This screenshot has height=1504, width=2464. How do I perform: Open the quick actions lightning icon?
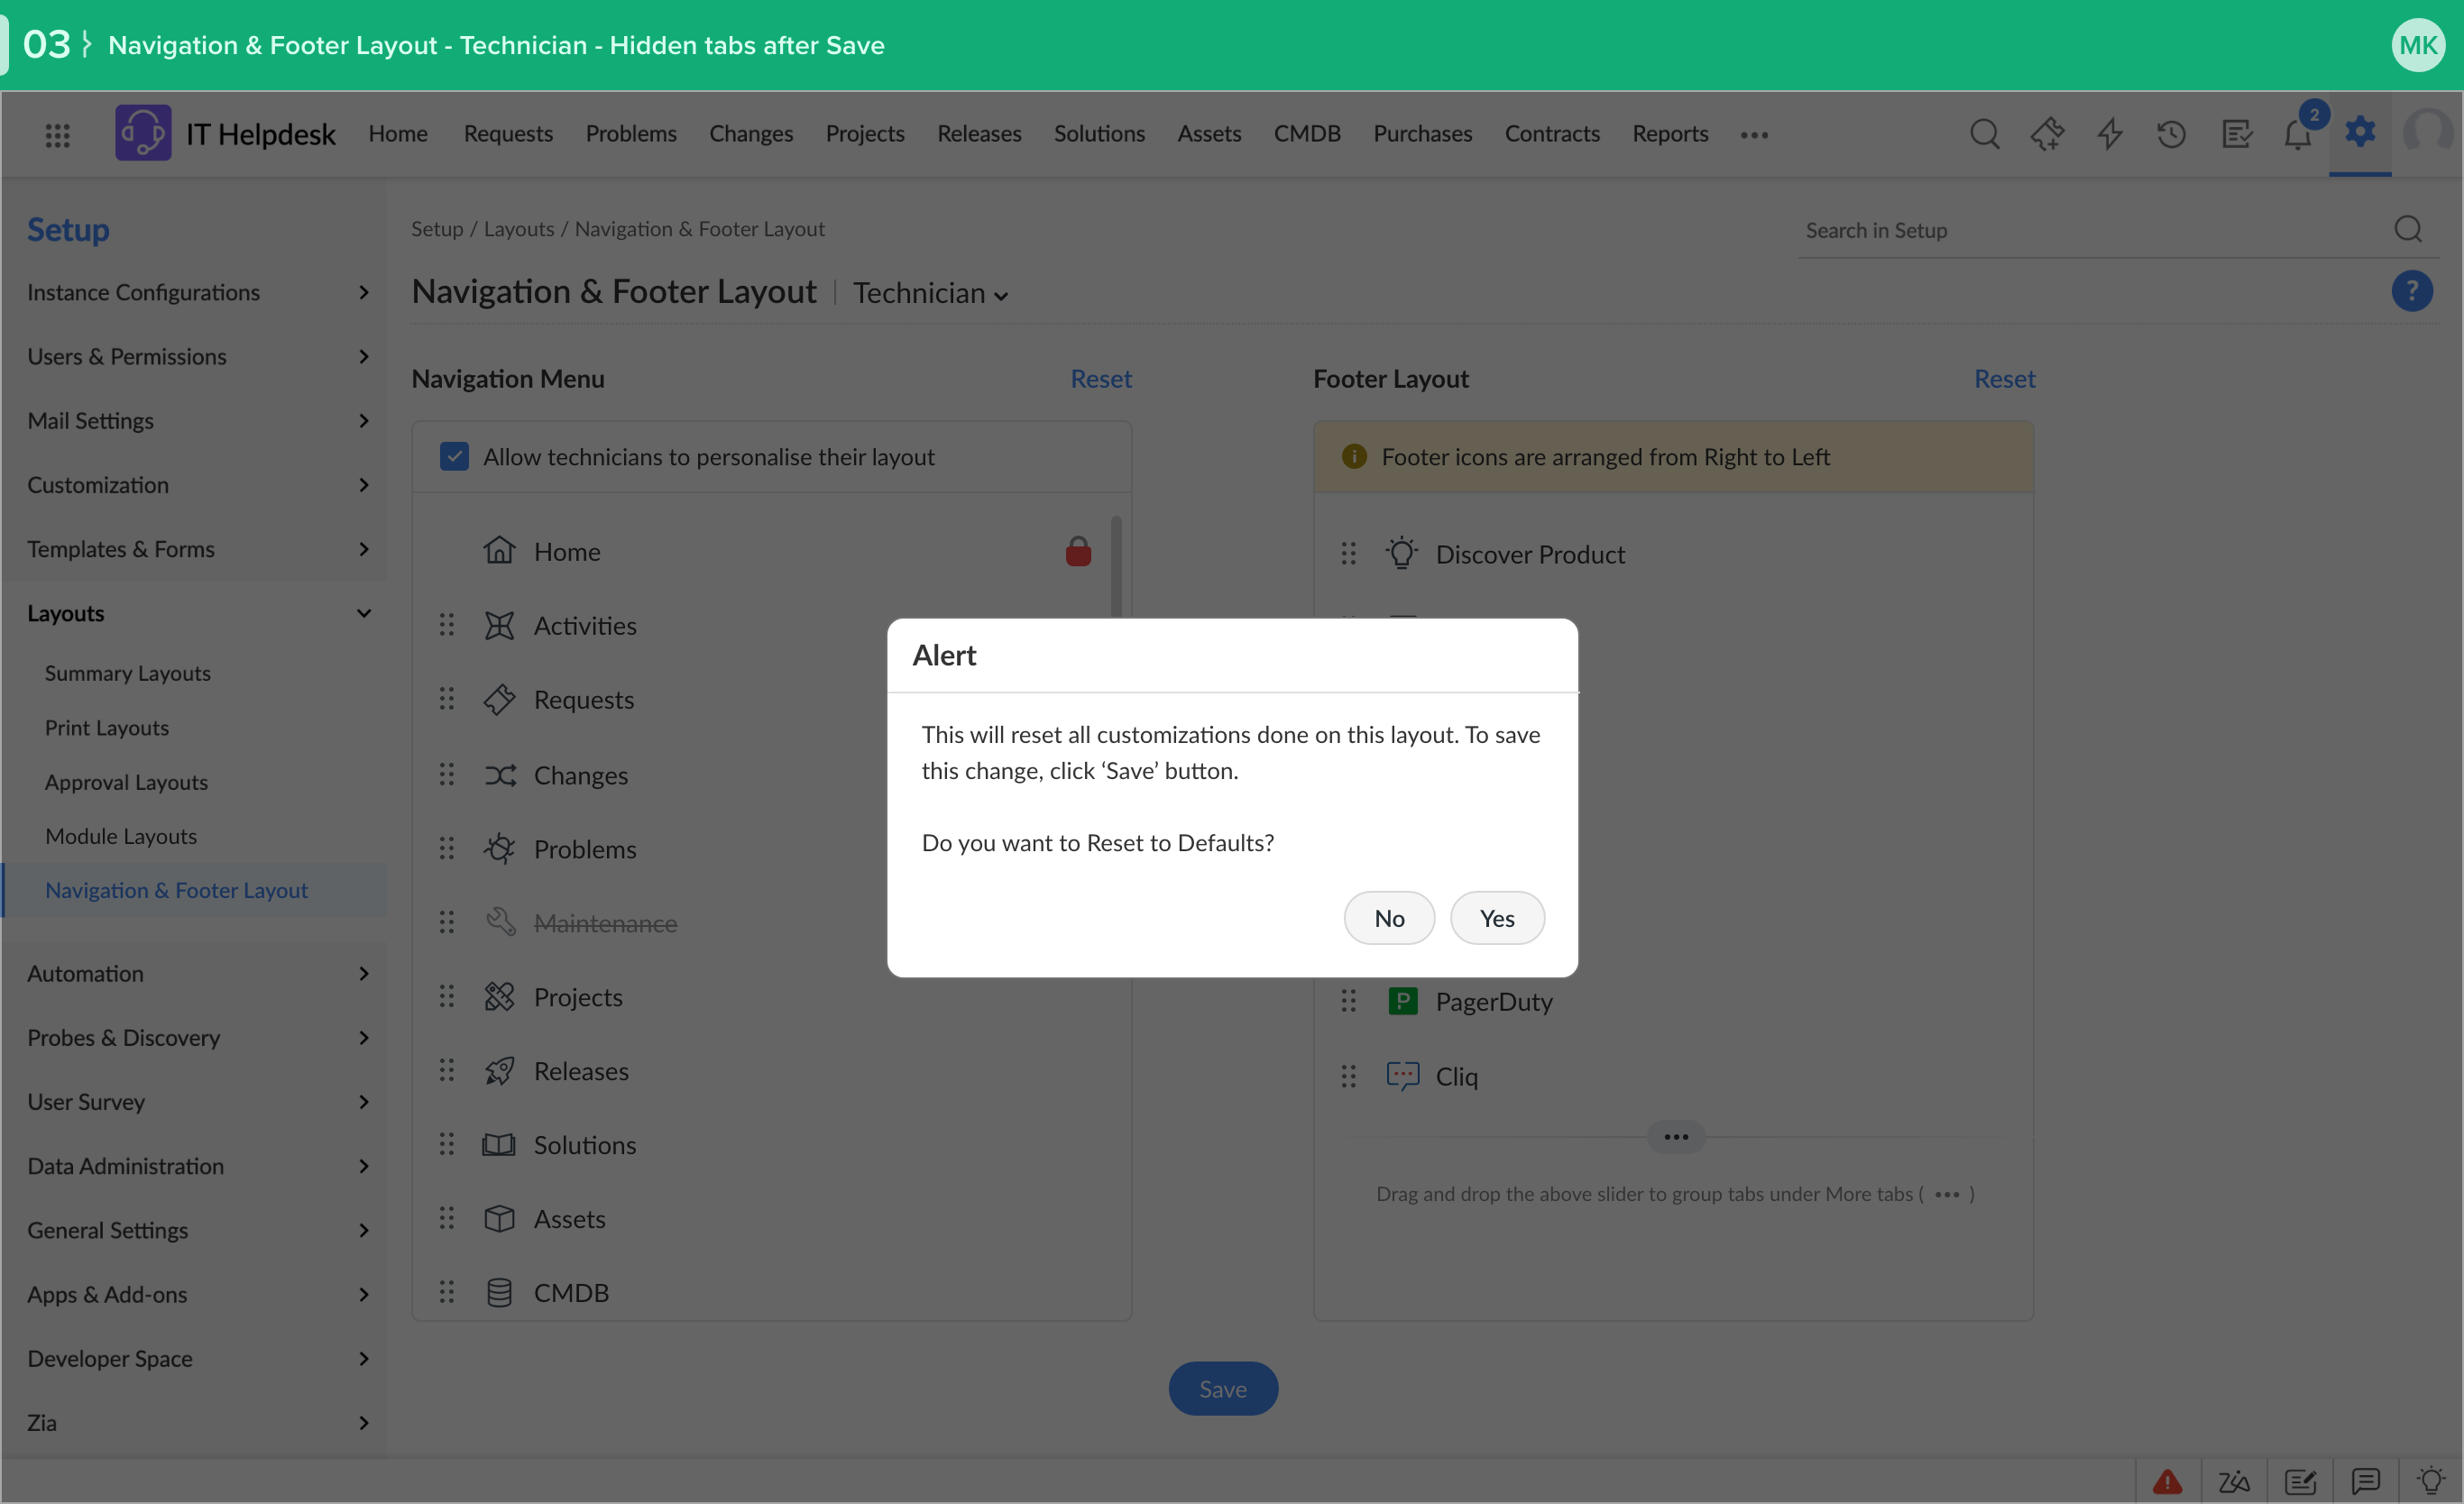[x=2110, y=134]
